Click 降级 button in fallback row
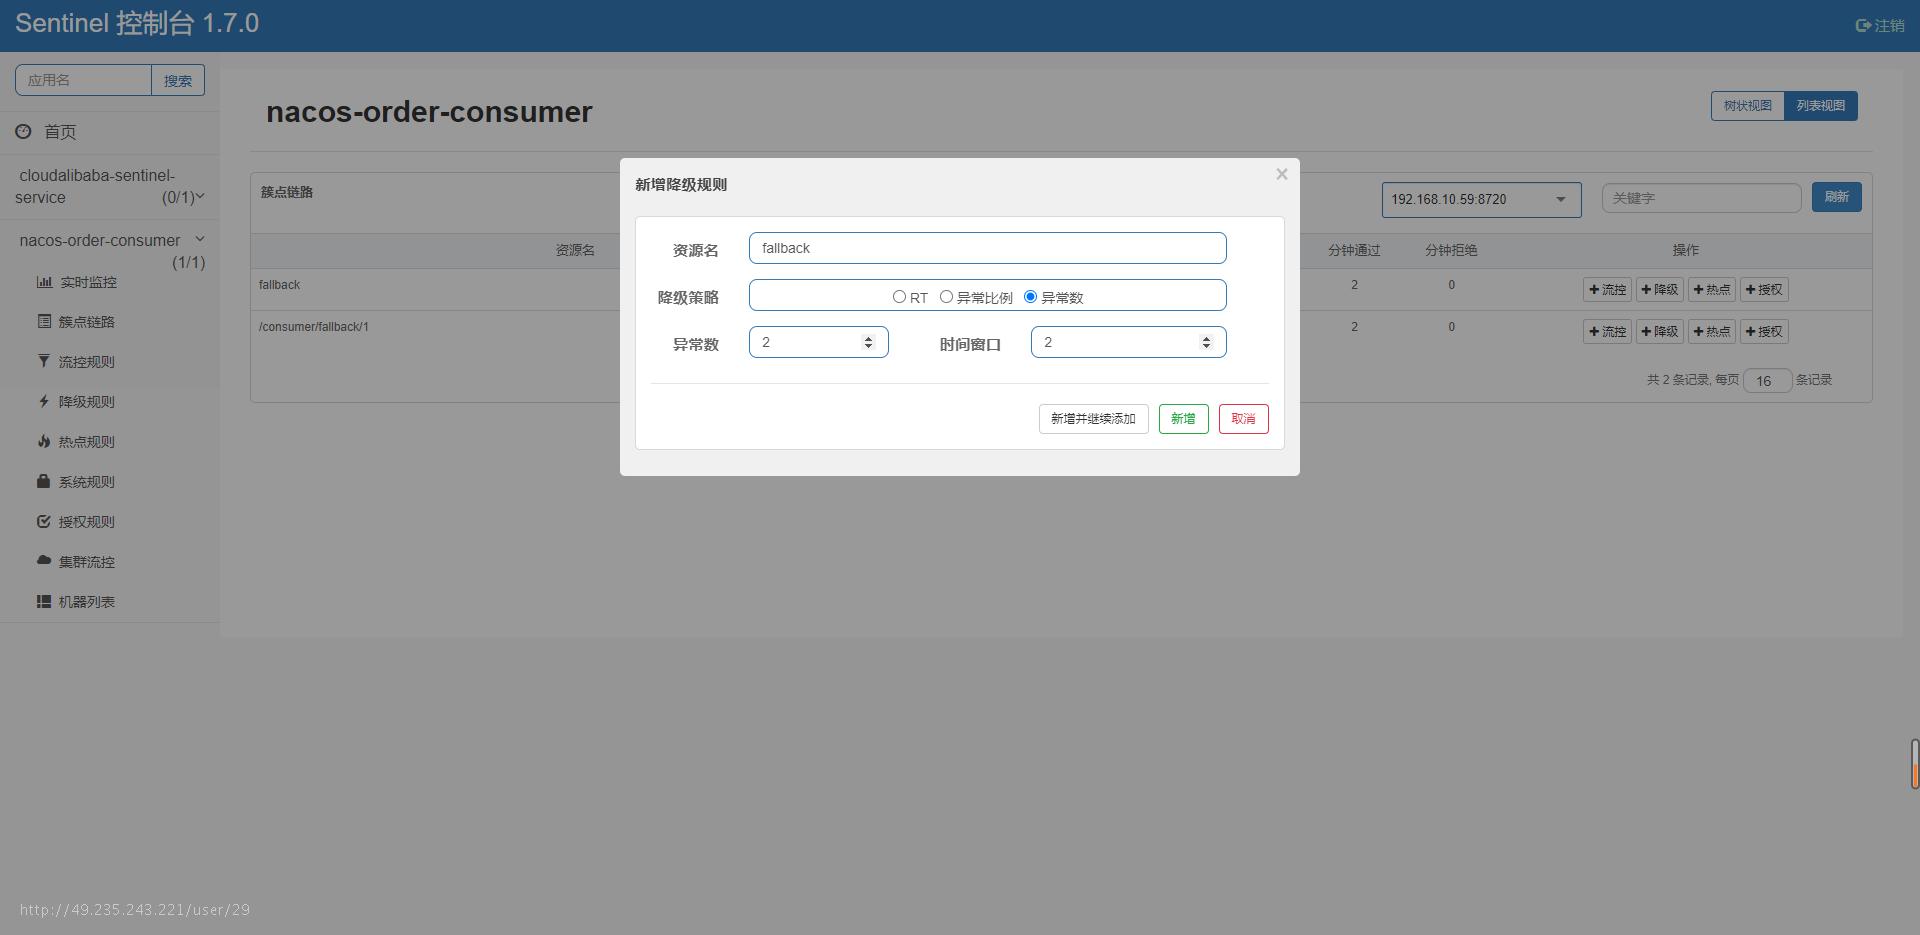Viewport: 1920px width, 935px height. point(1659,290)
